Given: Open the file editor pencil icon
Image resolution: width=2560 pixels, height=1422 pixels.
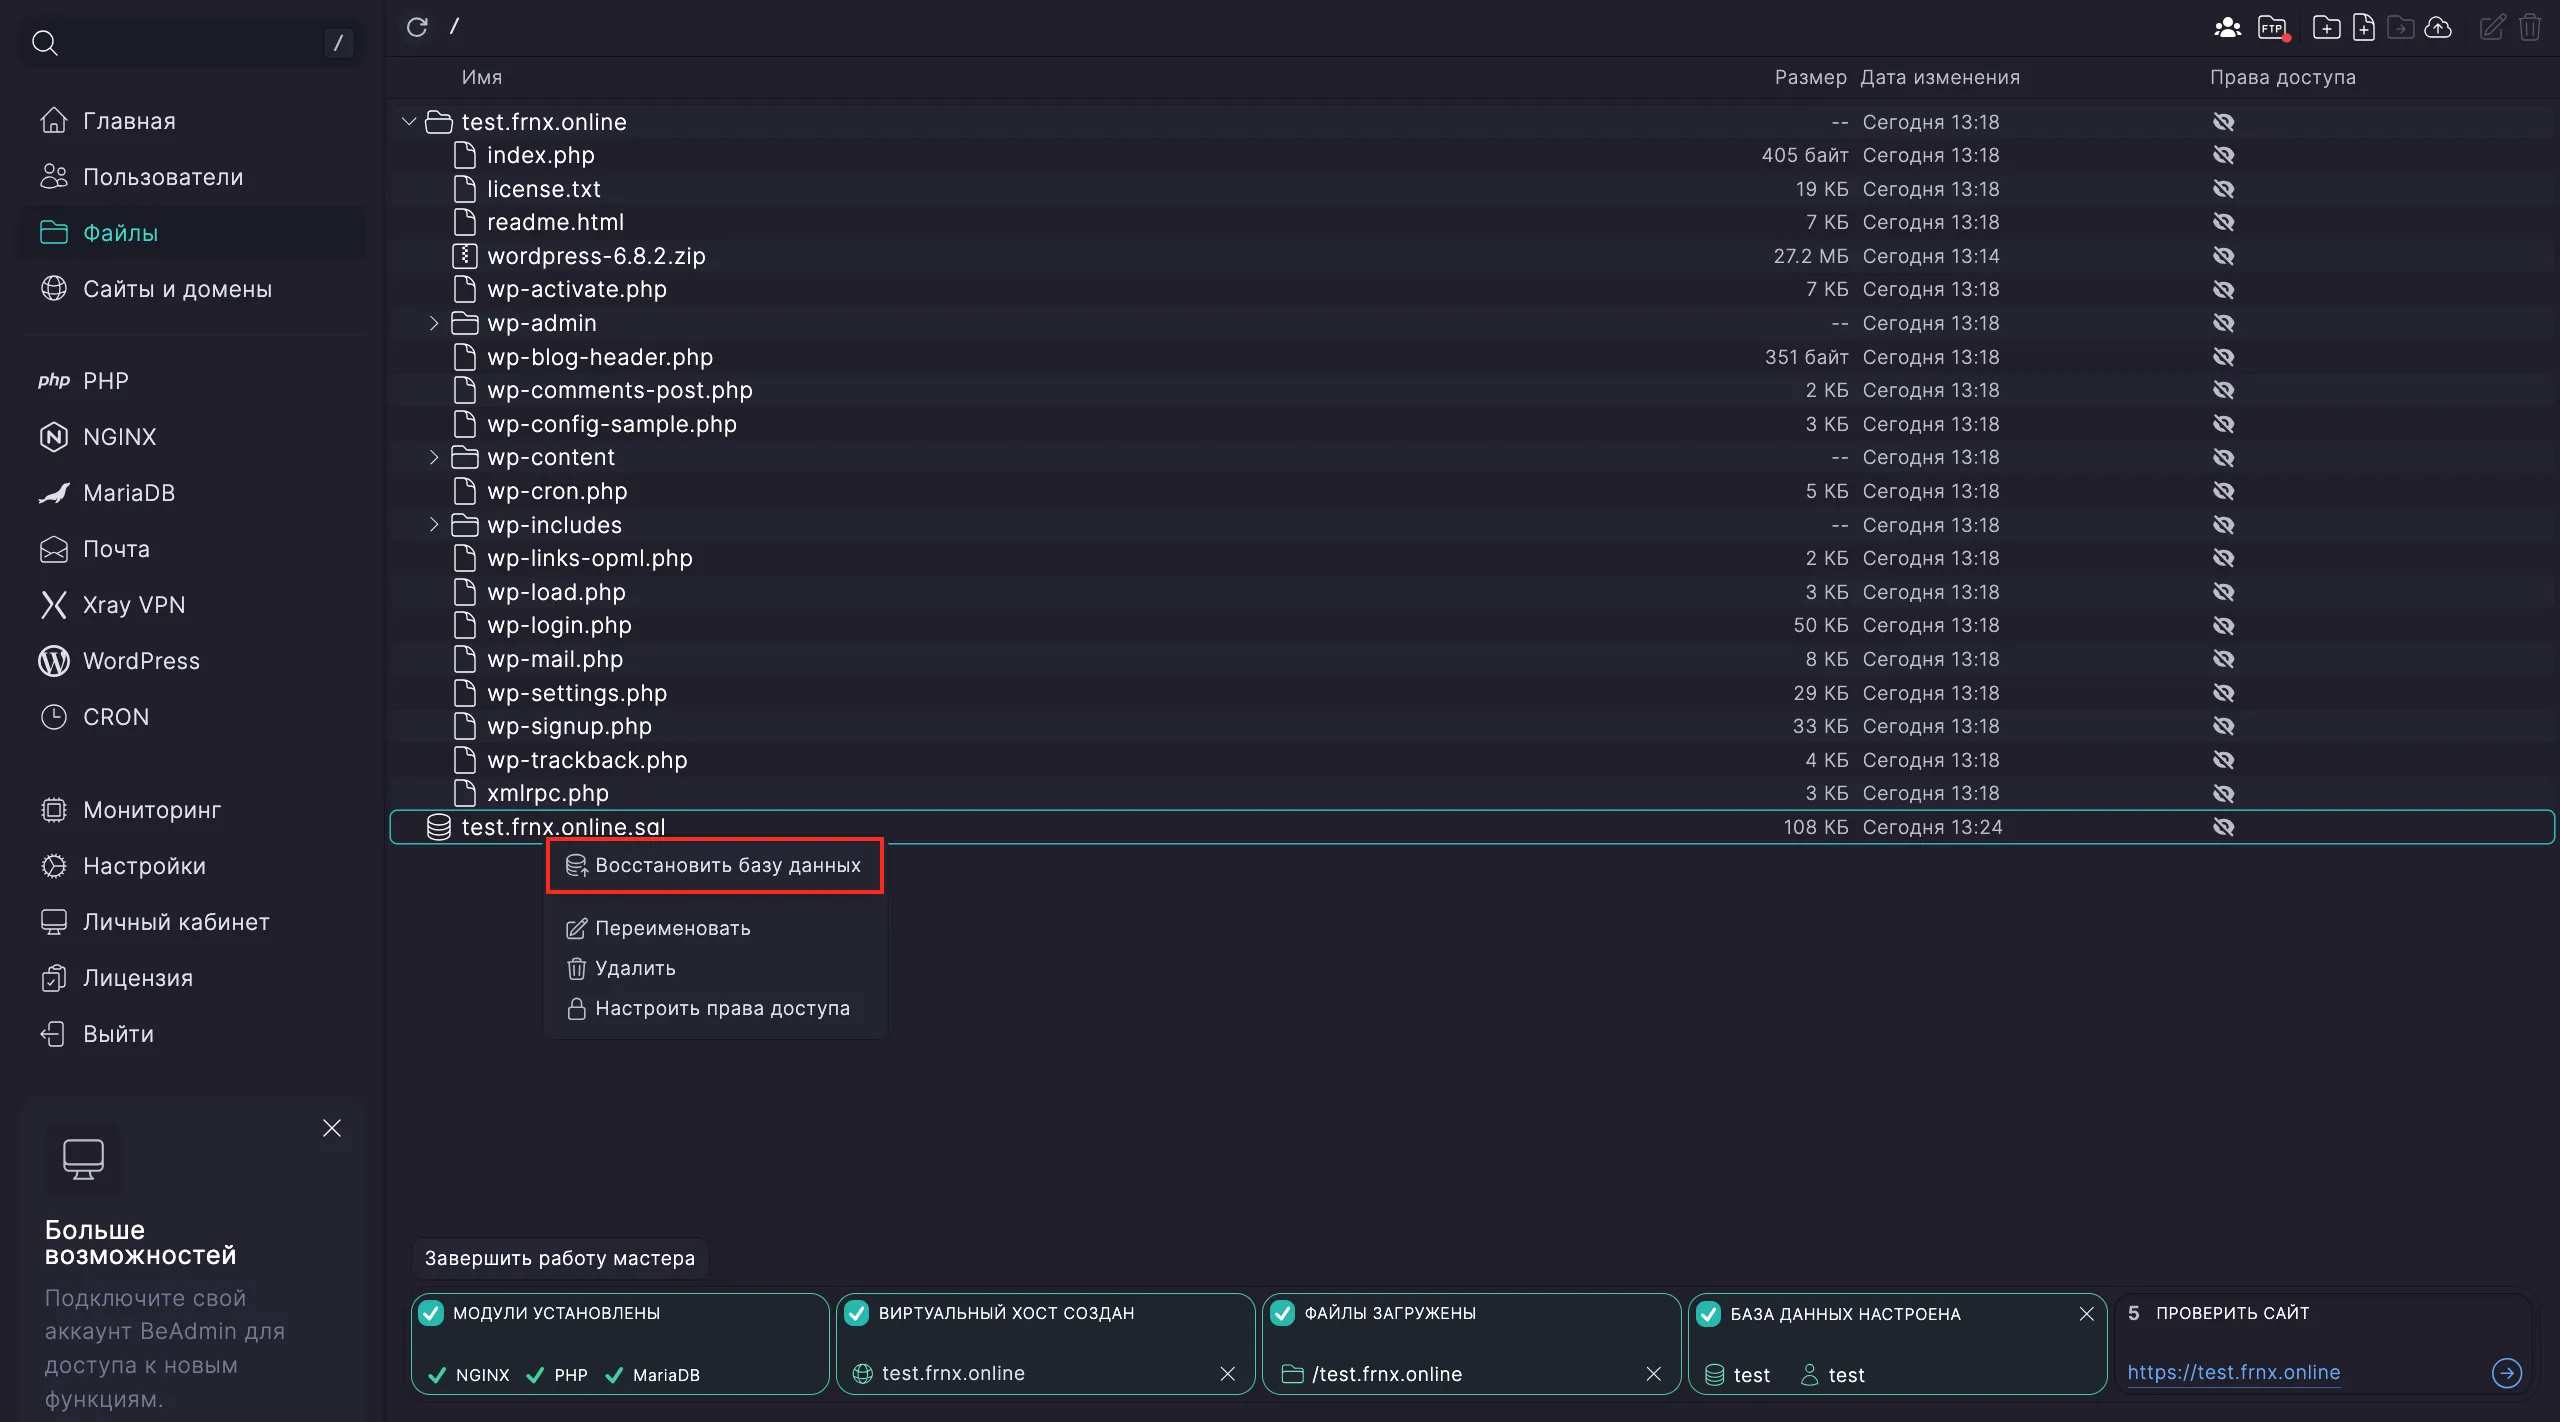Looking at the screenshot, I should [x=2492, y=28].
